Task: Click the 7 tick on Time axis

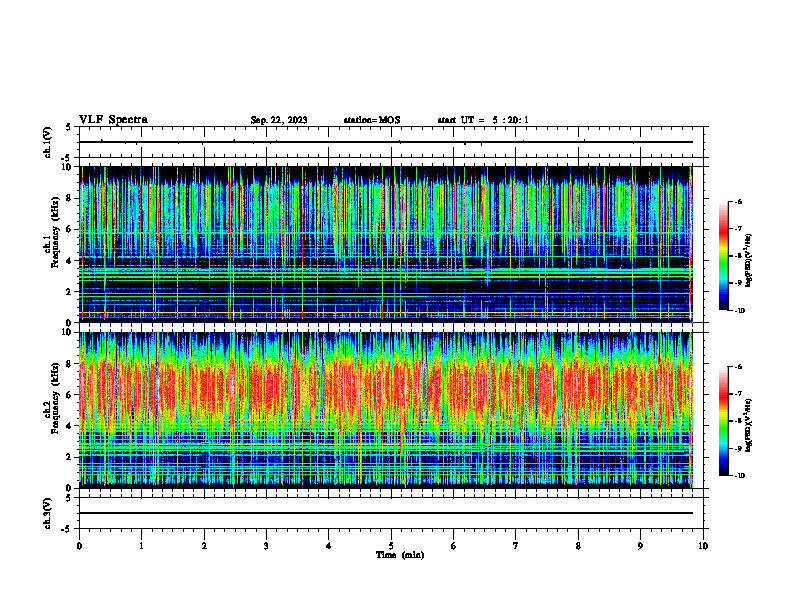Action: coord(516,546)
